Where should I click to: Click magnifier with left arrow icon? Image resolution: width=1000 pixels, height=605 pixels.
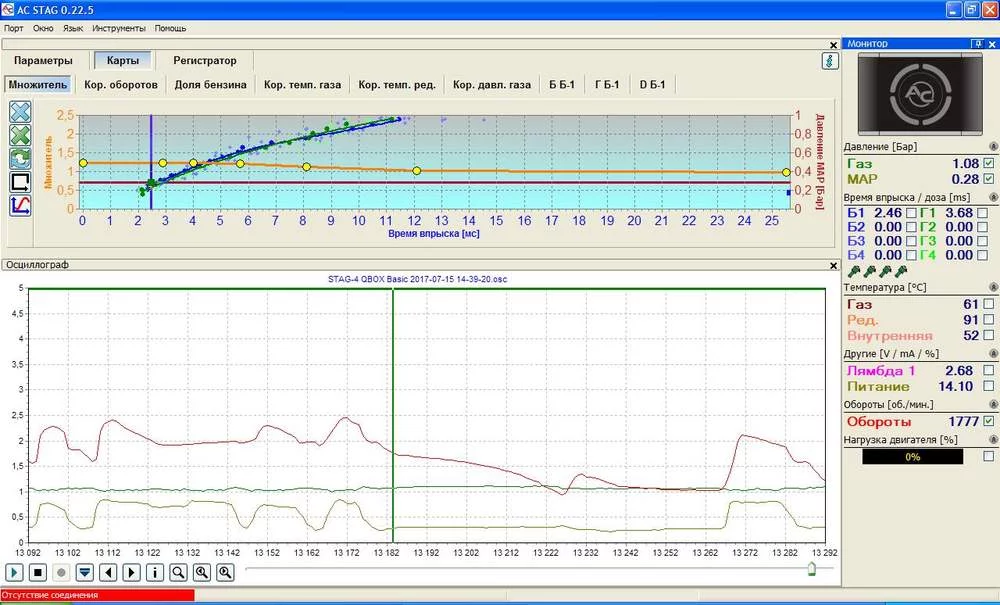coord(202,572)
